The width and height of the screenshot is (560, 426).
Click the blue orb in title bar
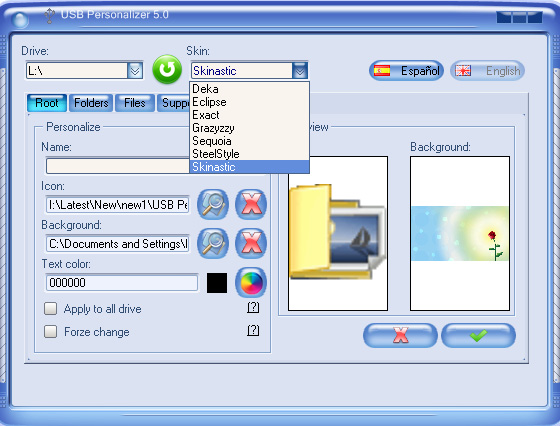[20, 20]
